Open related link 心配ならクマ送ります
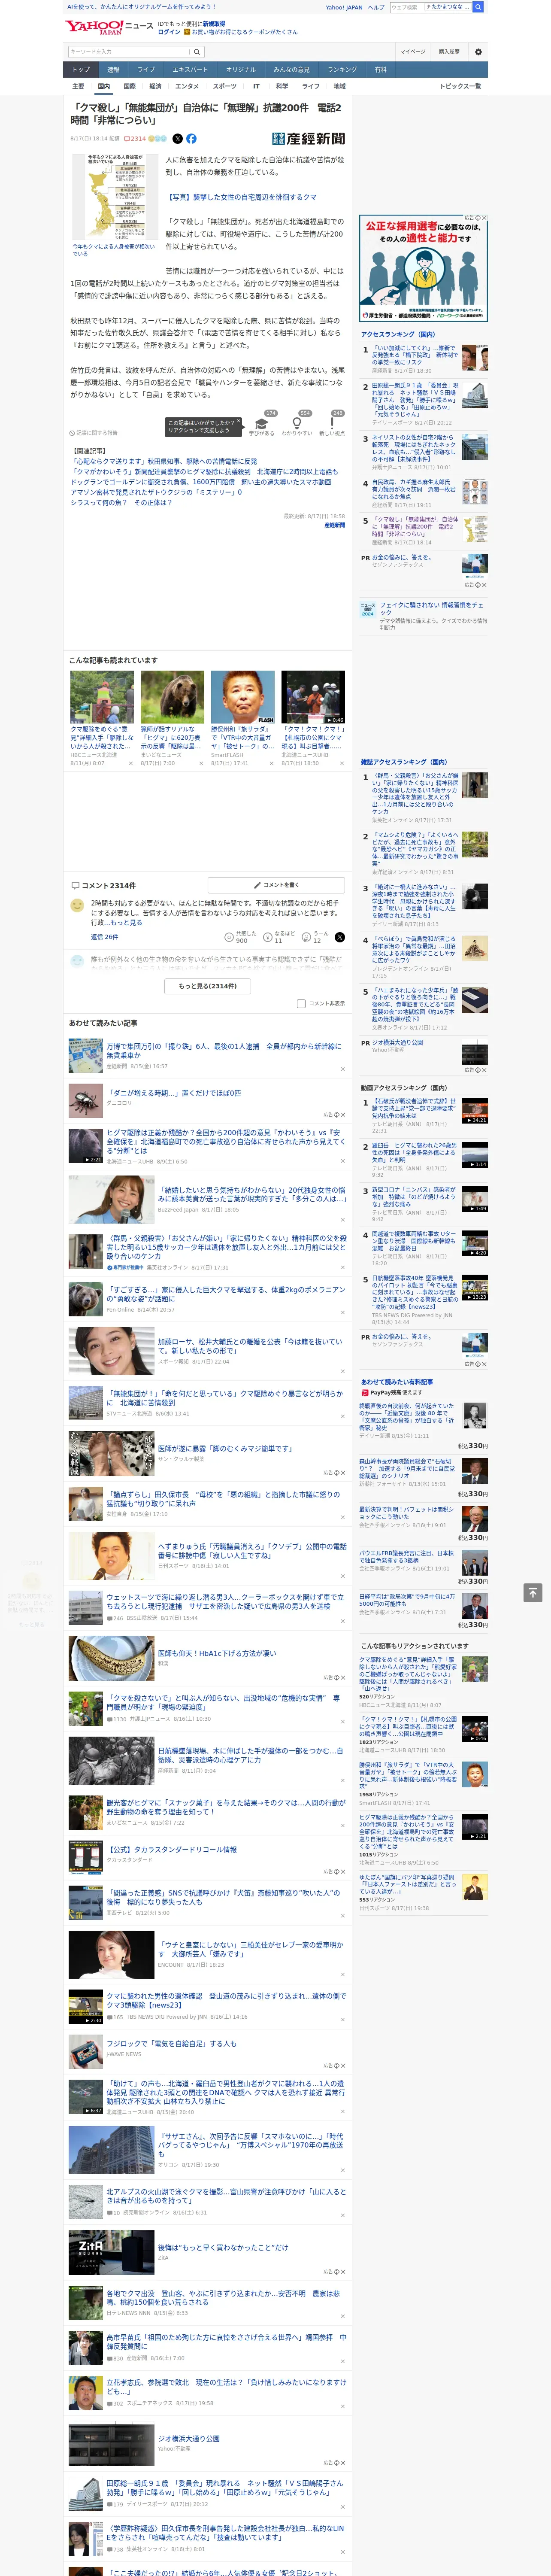551x2576 pixels. [x=163, y=462]
